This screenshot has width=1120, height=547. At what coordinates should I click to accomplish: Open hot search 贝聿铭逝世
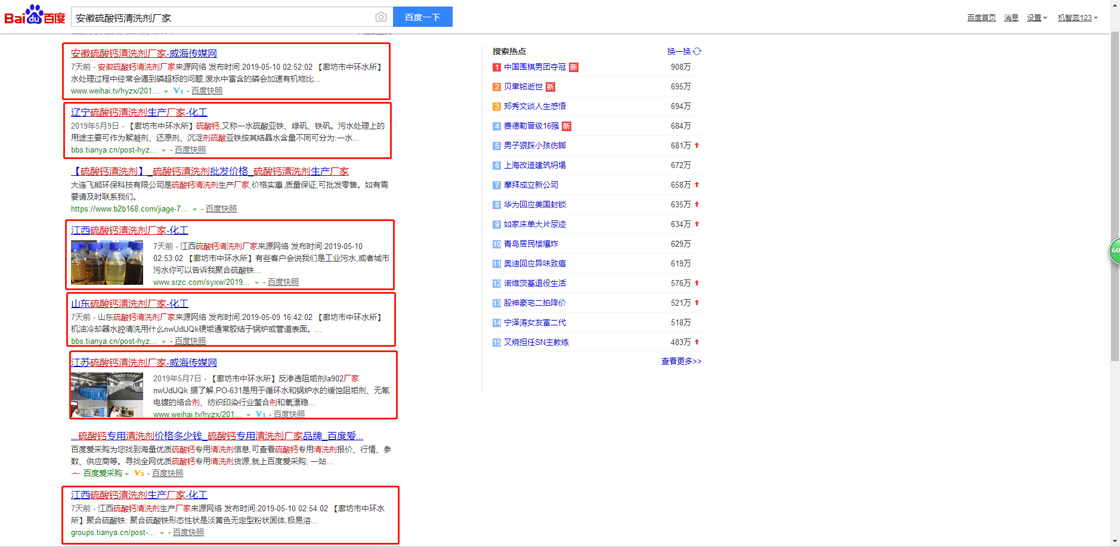click(524, 87)
